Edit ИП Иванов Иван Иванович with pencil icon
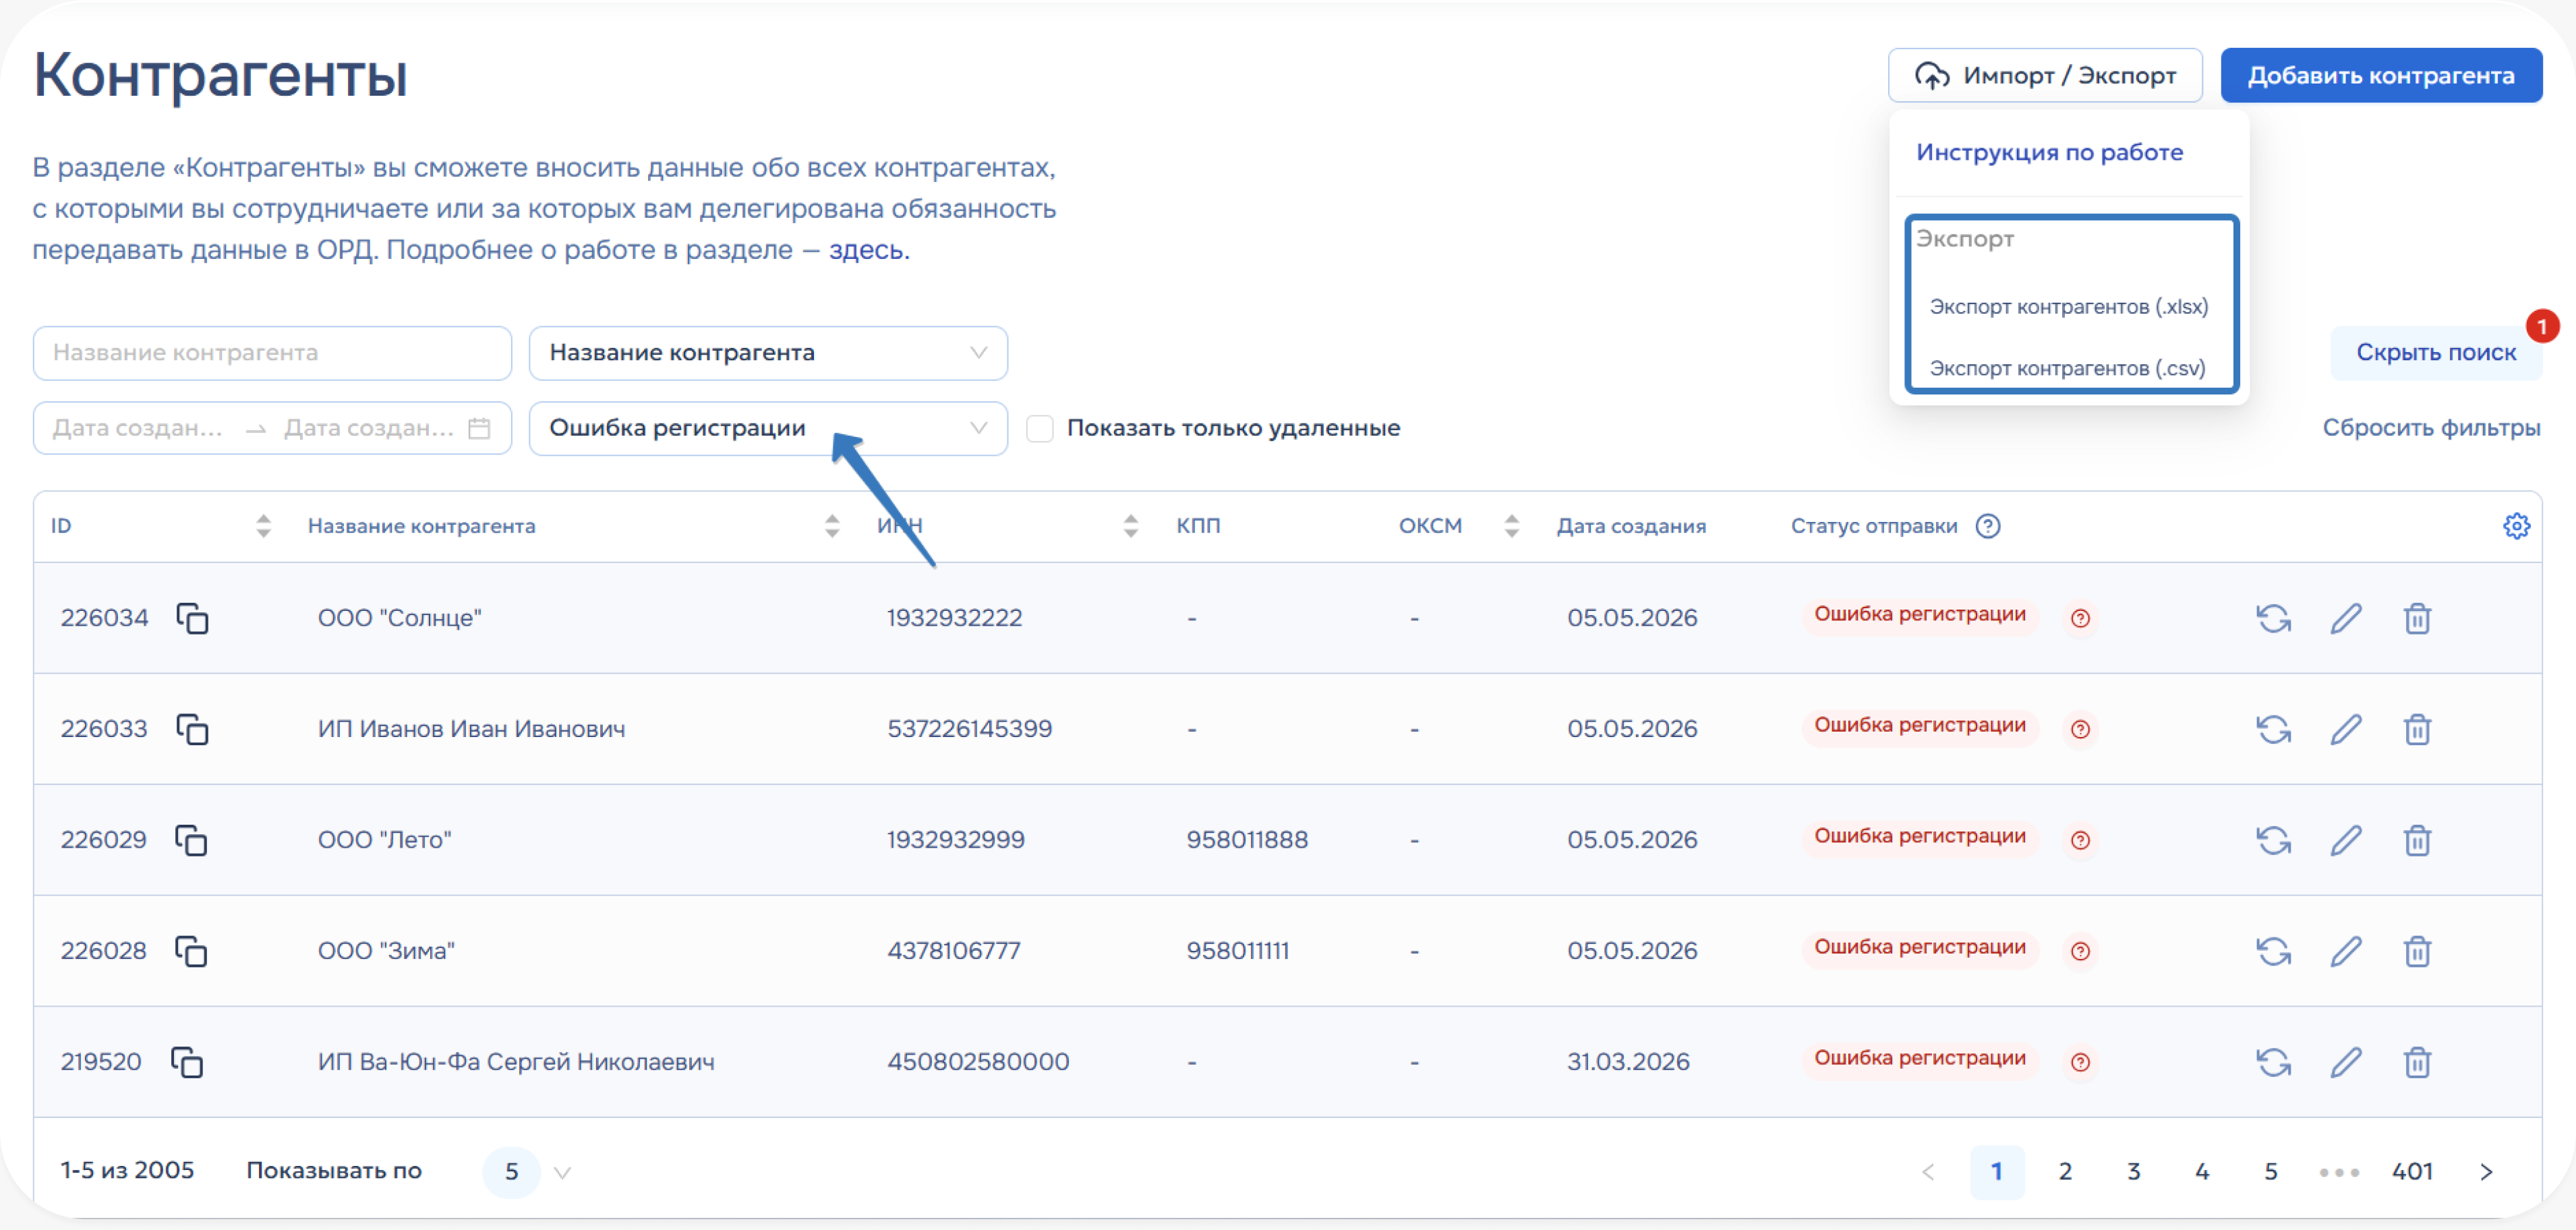Viewport: 2576px width, 1230px height. 2346,729
